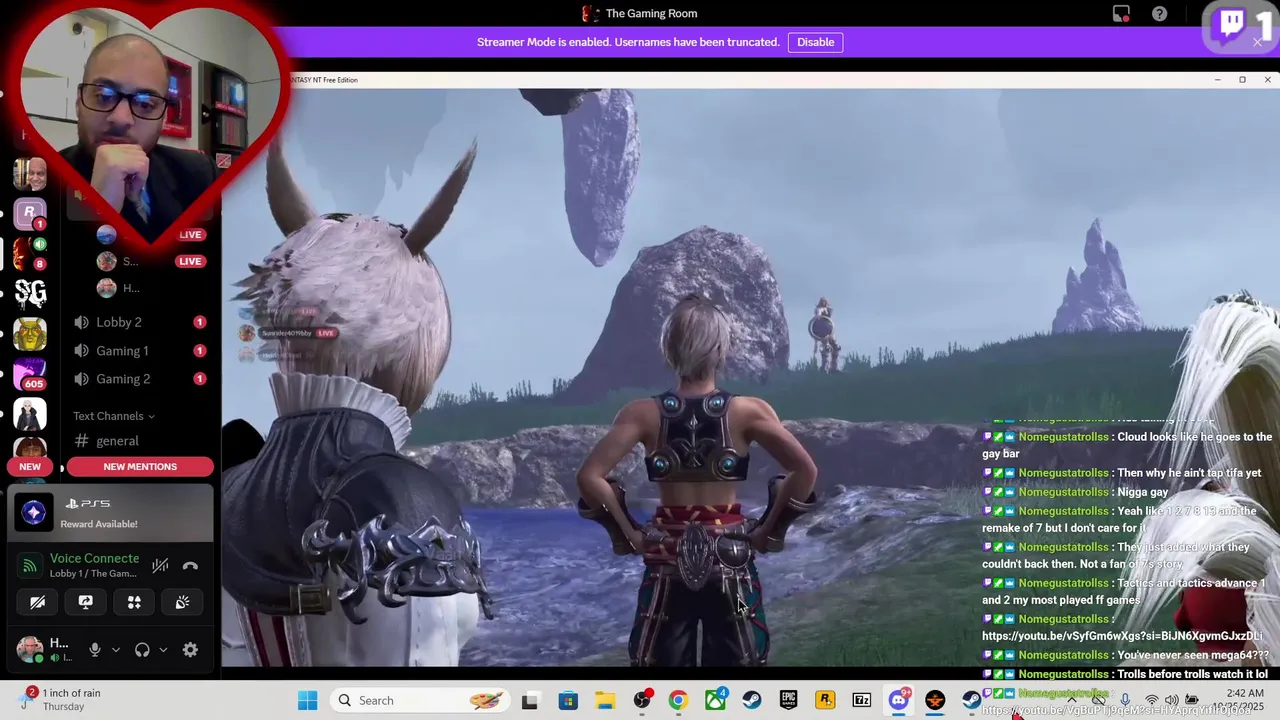This screenshot has height=720, width=1280.
Task: Open 7-Zip from taskbar
Action: (861, 700)
